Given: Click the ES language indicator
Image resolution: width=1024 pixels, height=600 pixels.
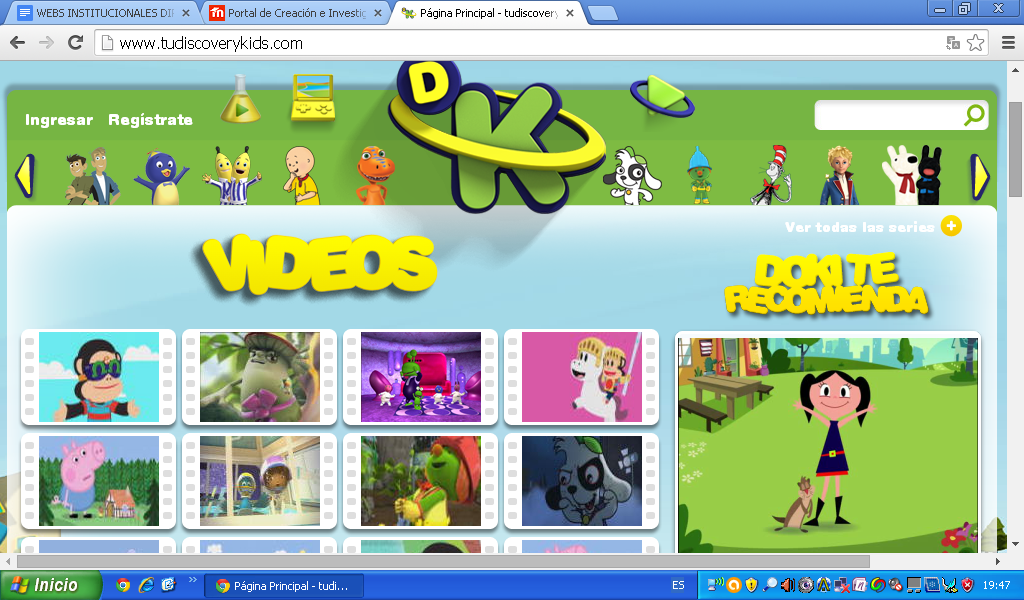Looking at the screenshot, I should (x=678, y=585).
